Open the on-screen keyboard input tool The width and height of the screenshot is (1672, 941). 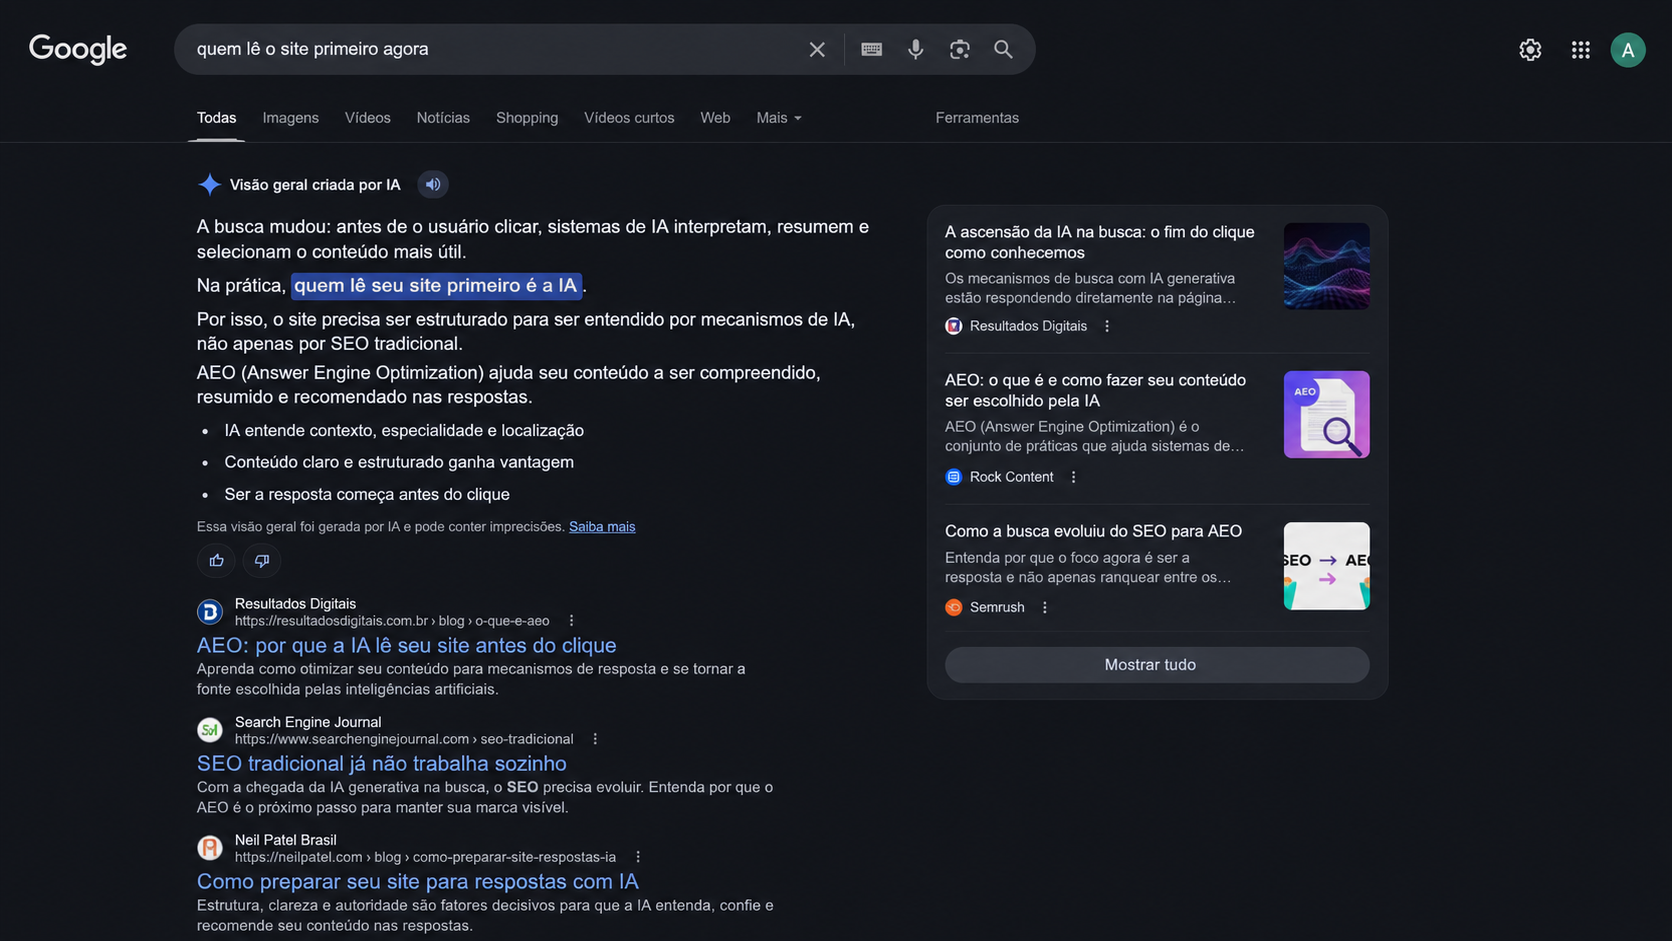871,49
